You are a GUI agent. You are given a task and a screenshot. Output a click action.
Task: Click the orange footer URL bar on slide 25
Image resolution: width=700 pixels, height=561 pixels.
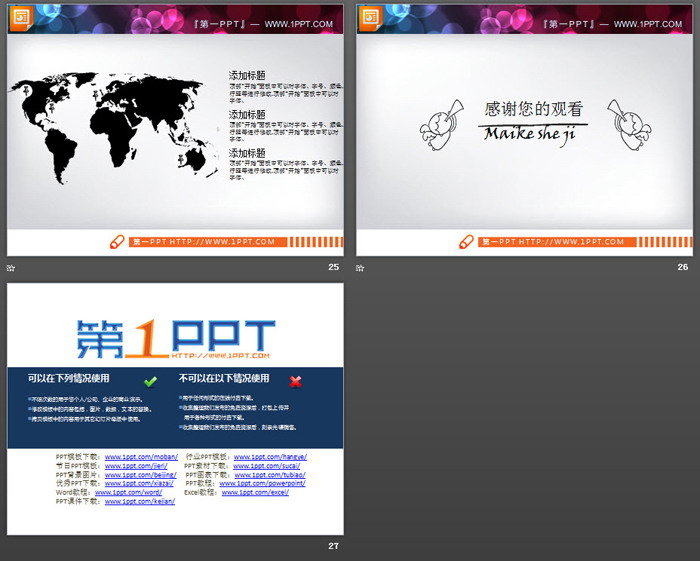208,242
